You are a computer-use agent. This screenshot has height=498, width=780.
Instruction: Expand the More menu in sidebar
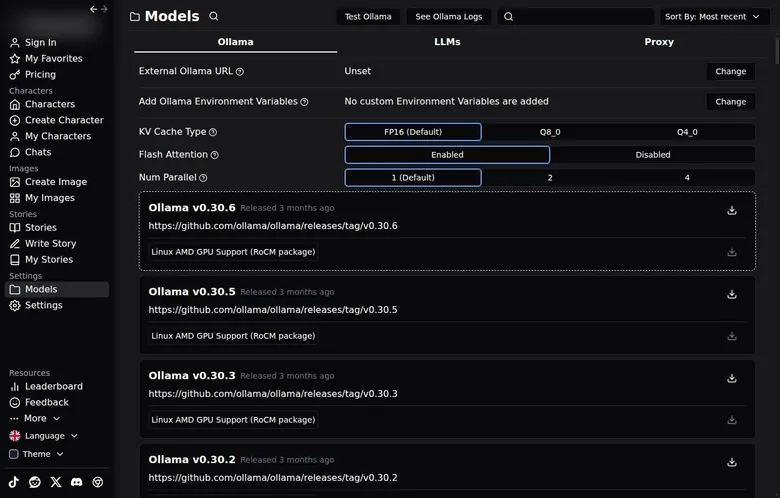[35, 418]
